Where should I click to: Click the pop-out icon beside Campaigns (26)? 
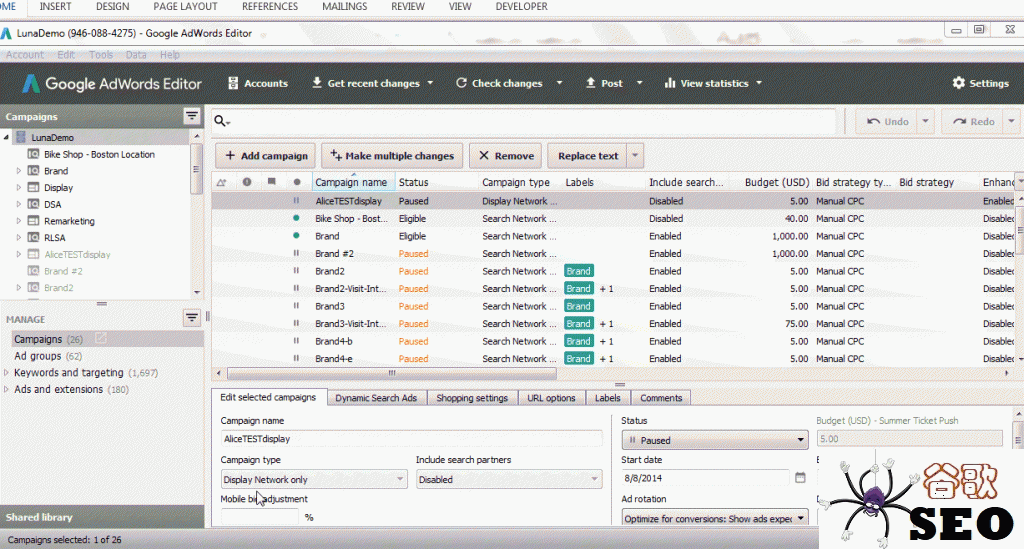pyautogui.click(x=101, y=338)
